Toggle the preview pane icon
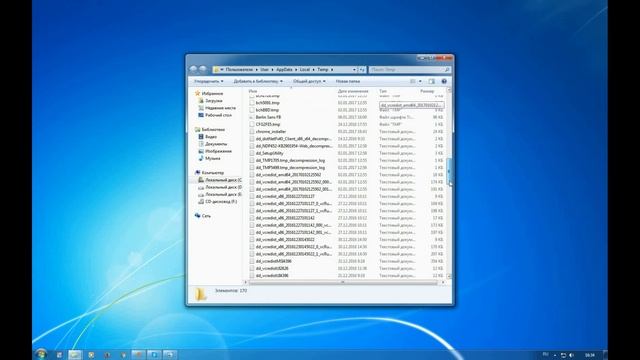Viewport: 640px width, 360px height. (432, 81)
